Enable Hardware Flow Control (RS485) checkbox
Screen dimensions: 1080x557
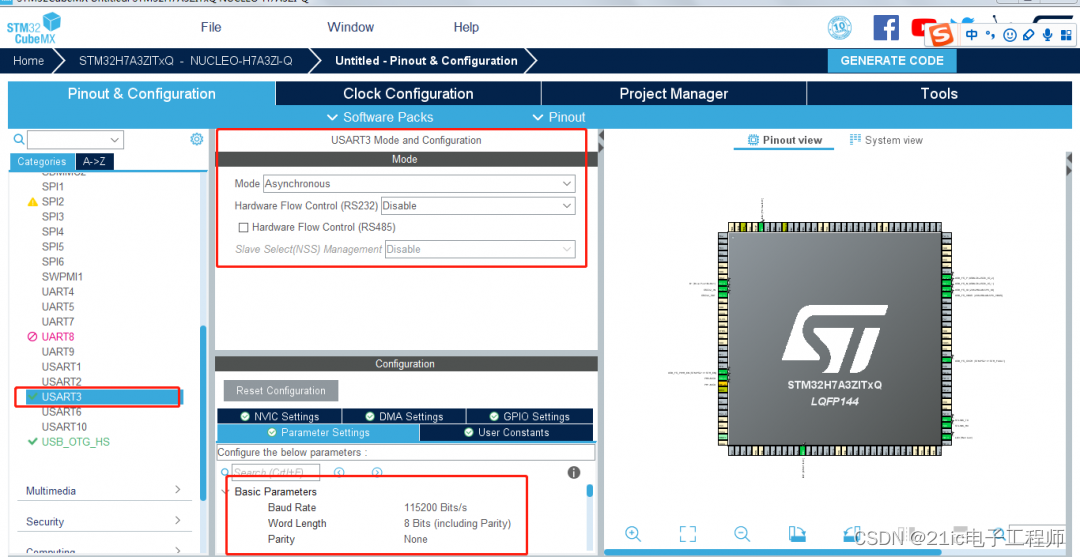pos(243,227)
